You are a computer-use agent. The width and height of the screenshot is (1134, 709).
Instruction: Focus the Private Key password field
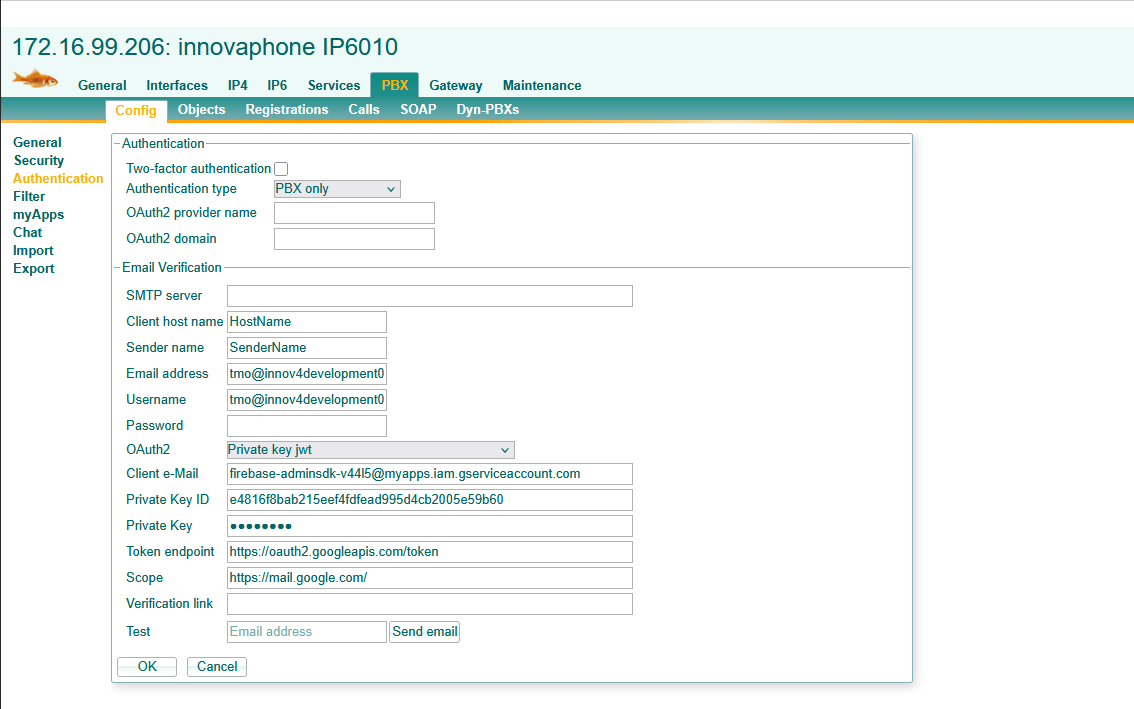coord(429,526)
